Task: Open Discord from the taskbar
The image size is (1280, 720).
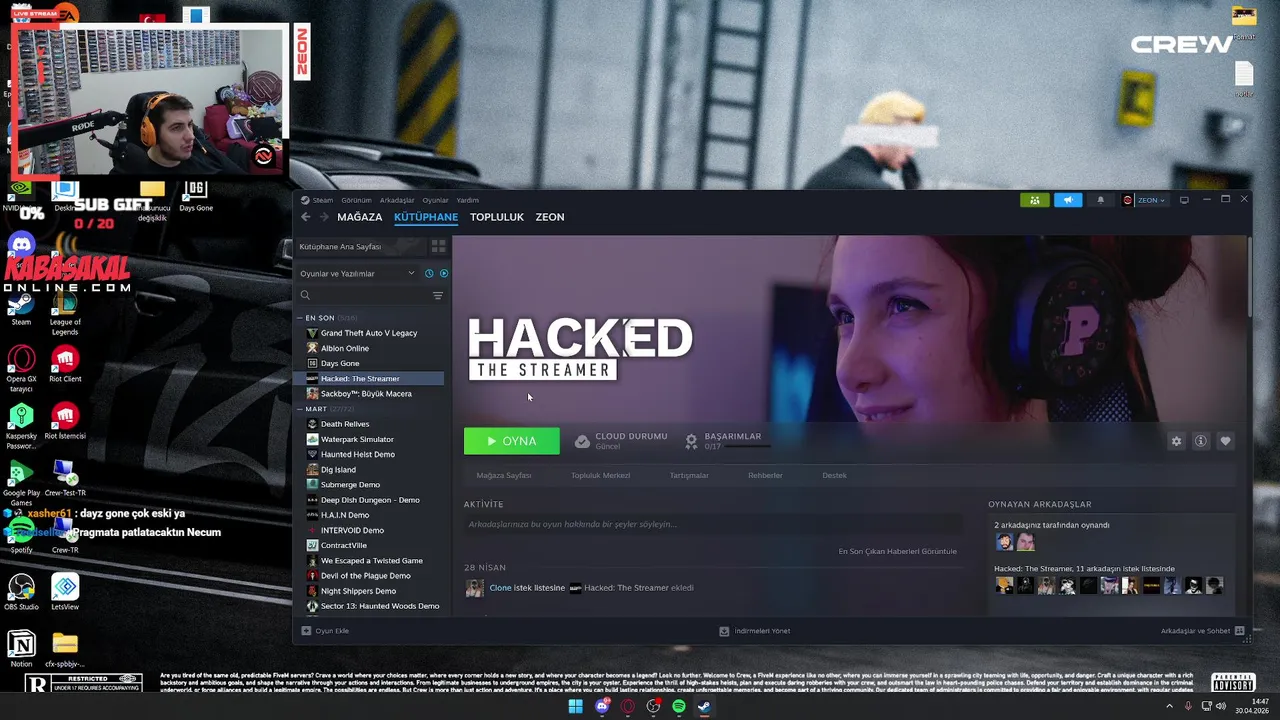Action: pos(602,707)
